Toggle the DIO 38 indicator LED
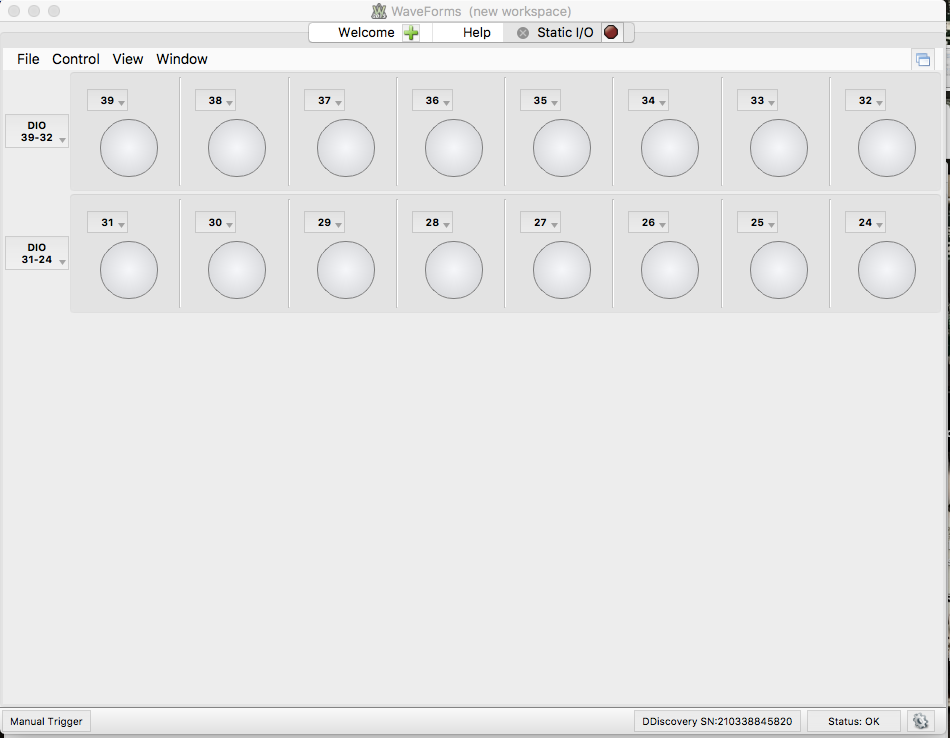This screenshot has width=950, height=738. [x=237, y=148]
